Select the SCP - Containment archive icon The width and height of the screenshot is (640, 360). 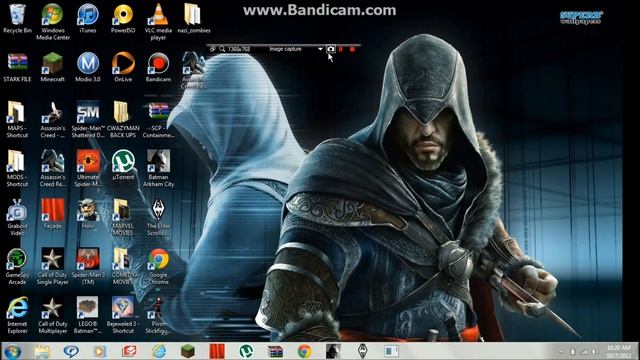pos(158,119)
